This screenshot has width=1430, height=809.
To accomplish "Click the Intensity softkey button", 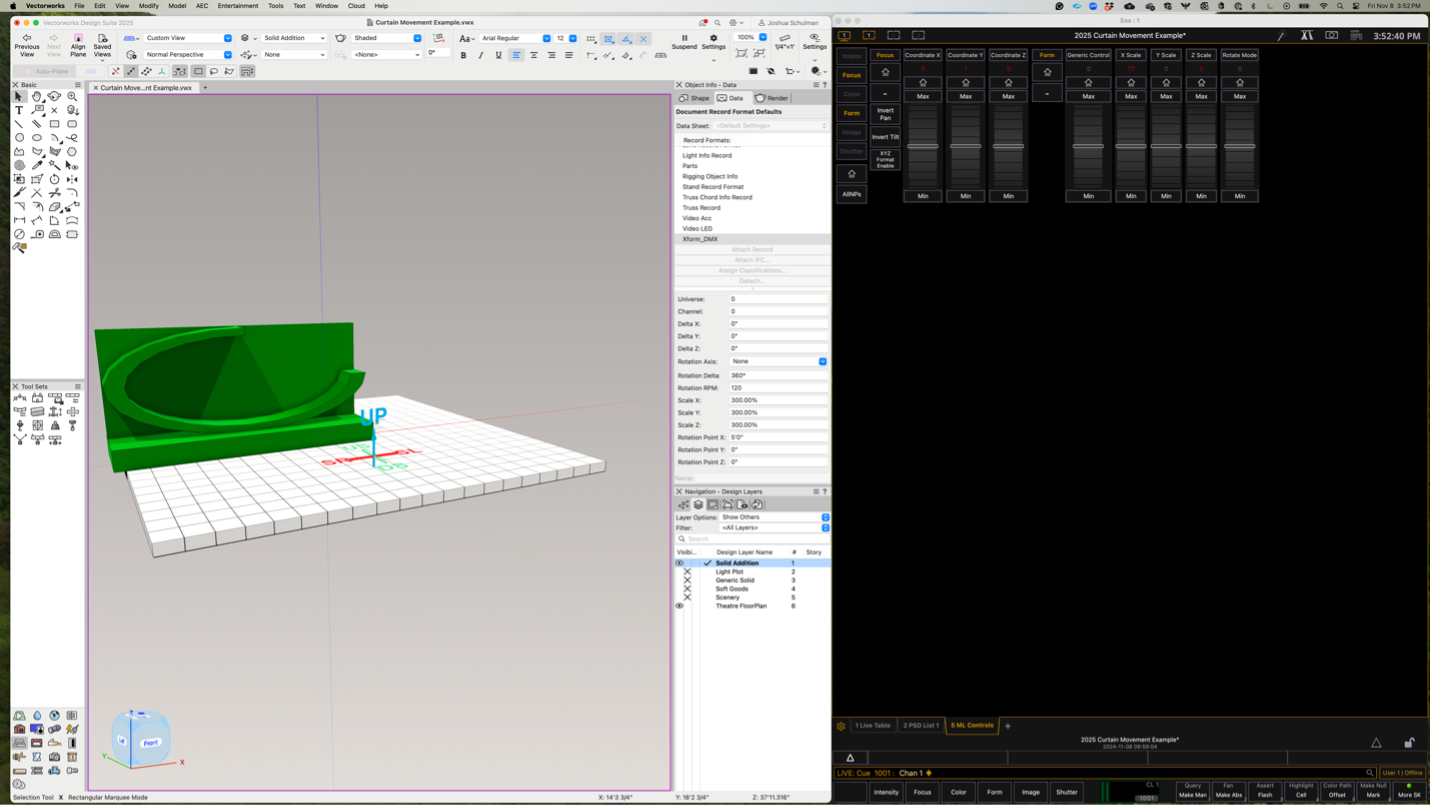I will coord(886,792).
